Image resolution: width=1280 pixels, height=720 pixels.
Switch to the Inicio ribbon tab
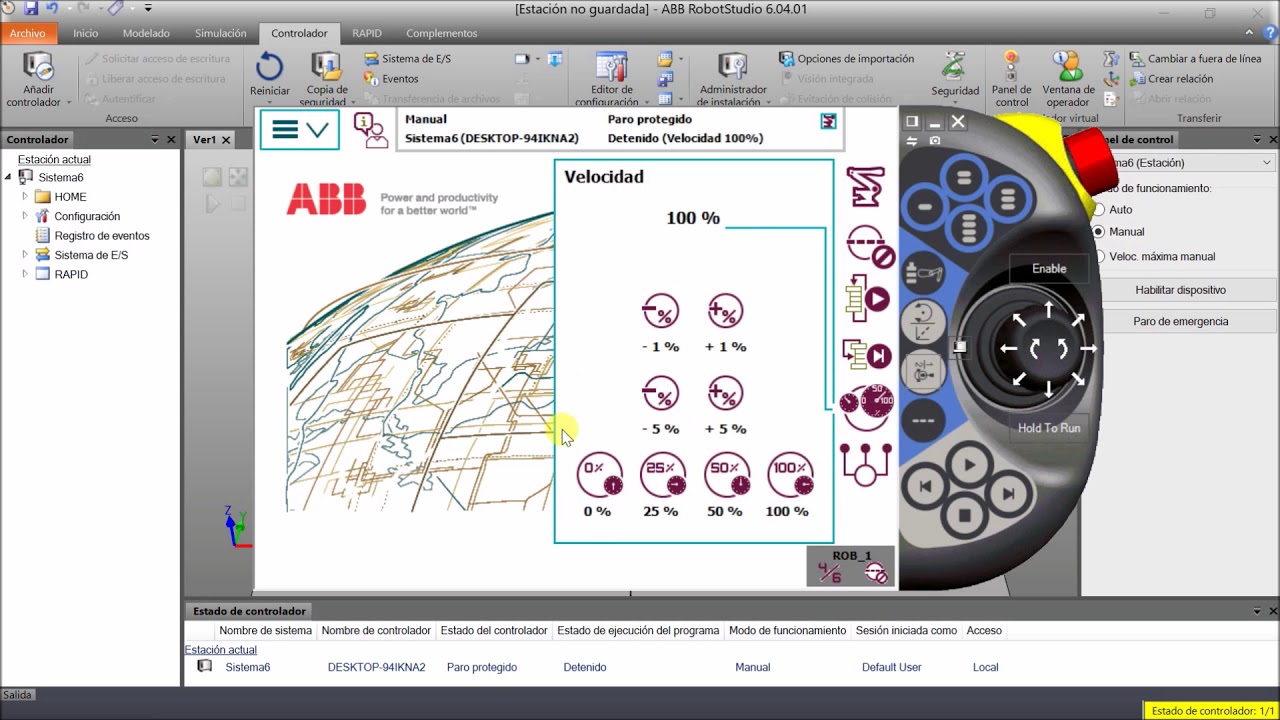coord(86,33)
